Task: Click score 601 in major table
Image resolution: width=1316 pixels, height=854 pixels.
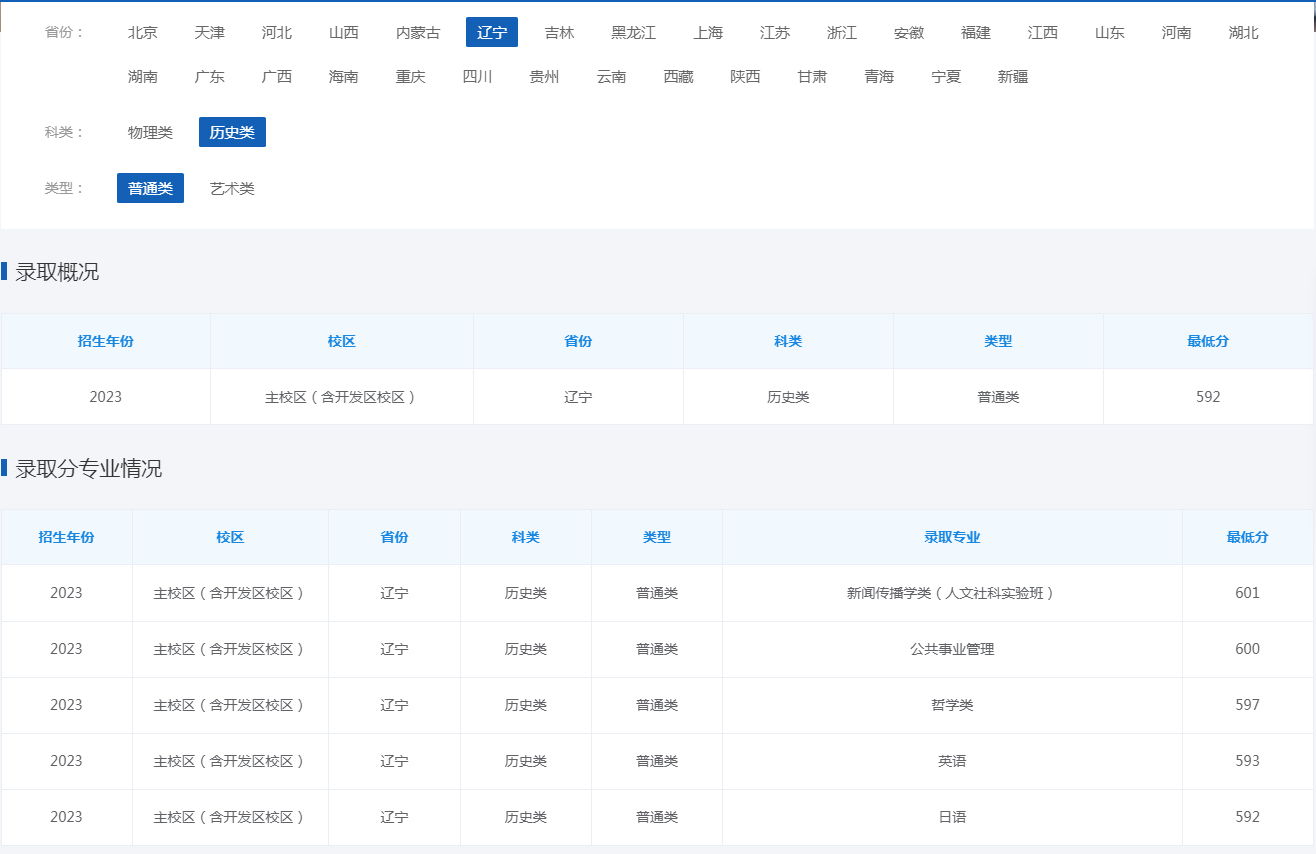Action: coord(1248,593)
